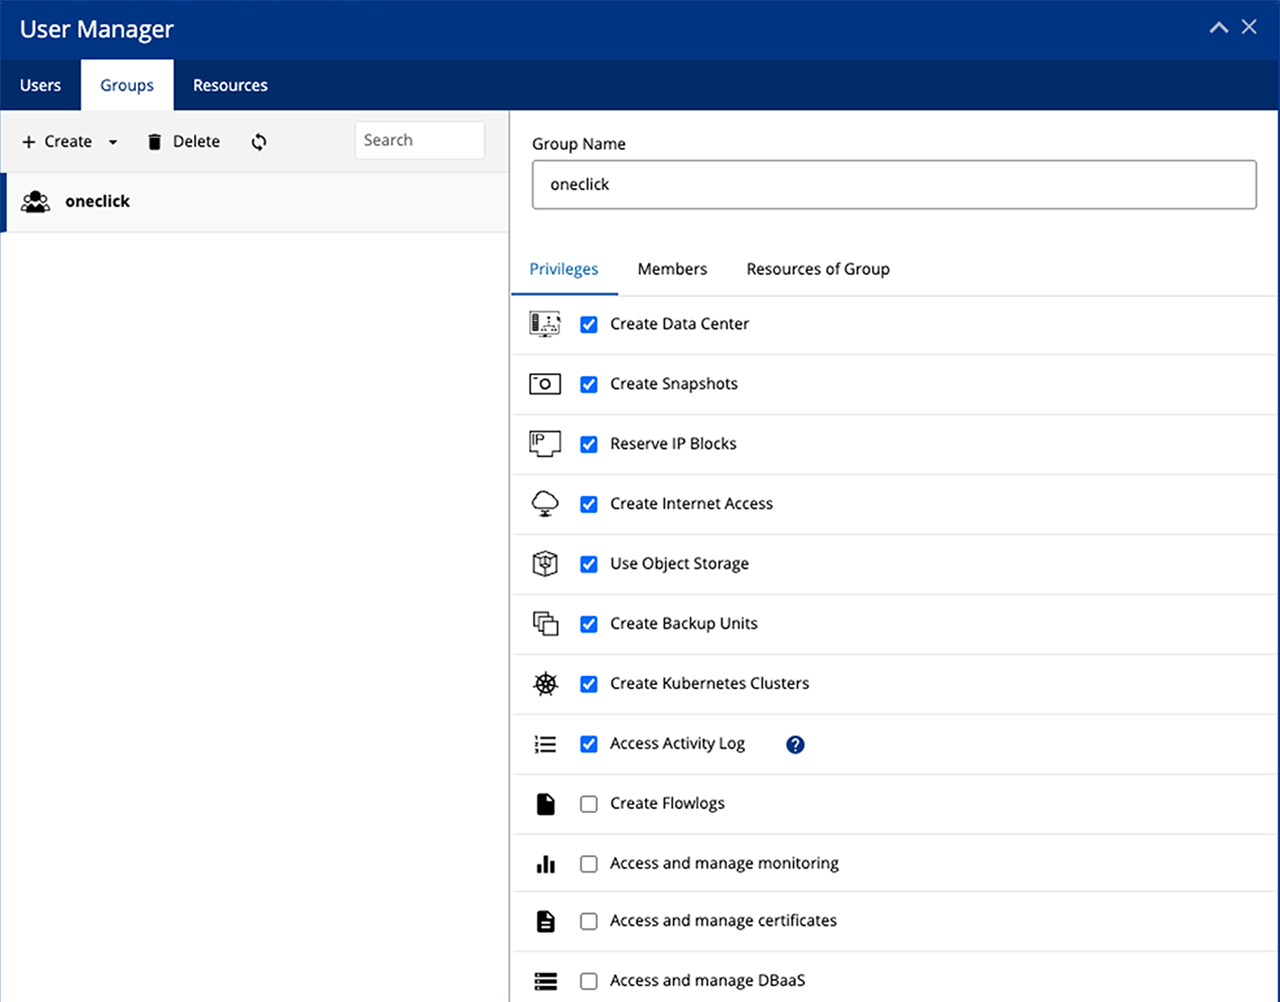Click the refresh groups icon

(259, 142)
